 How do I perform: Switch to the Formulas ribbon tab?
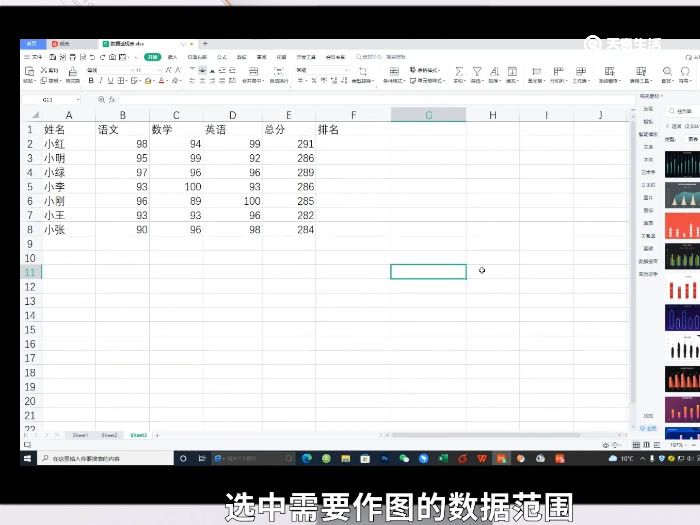tap(222, 57)
